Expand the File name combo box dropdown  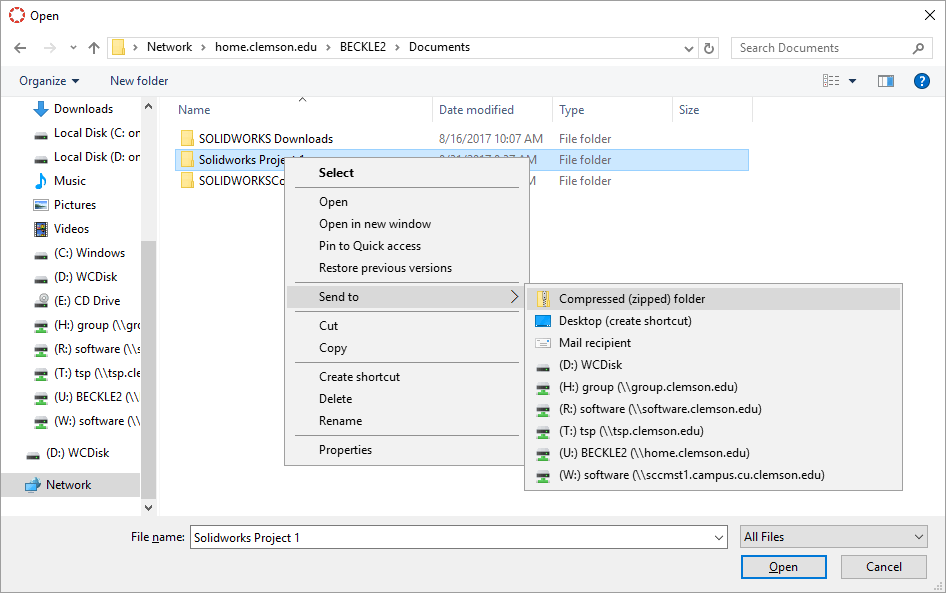point(719,538)
